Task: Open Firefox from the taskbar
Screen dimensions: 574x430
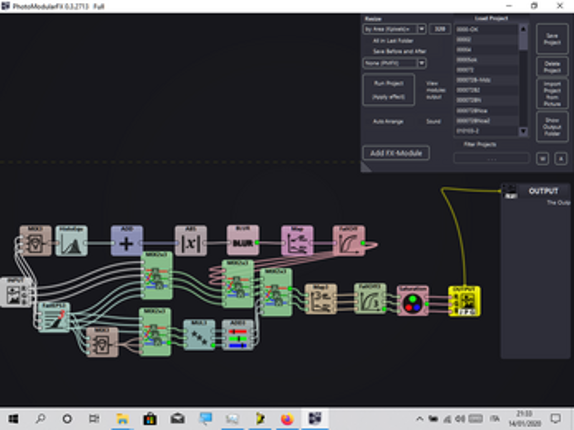Action: [x=287, y=418]
